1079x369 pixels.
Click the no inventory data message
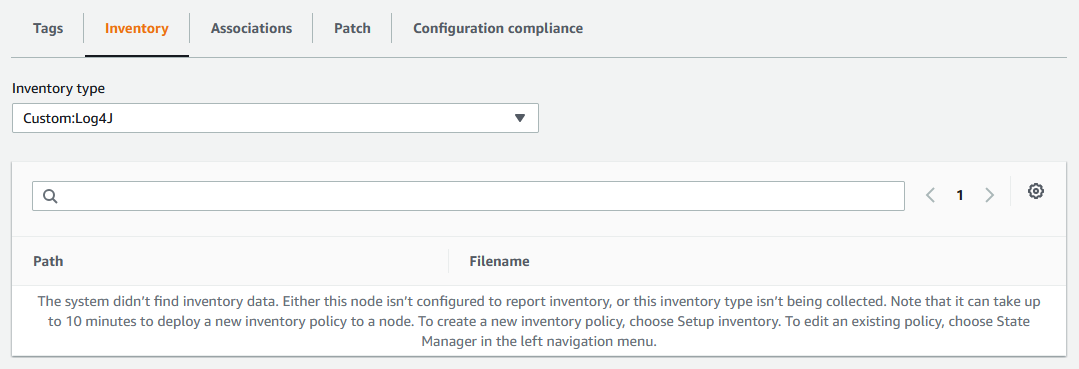539,321
